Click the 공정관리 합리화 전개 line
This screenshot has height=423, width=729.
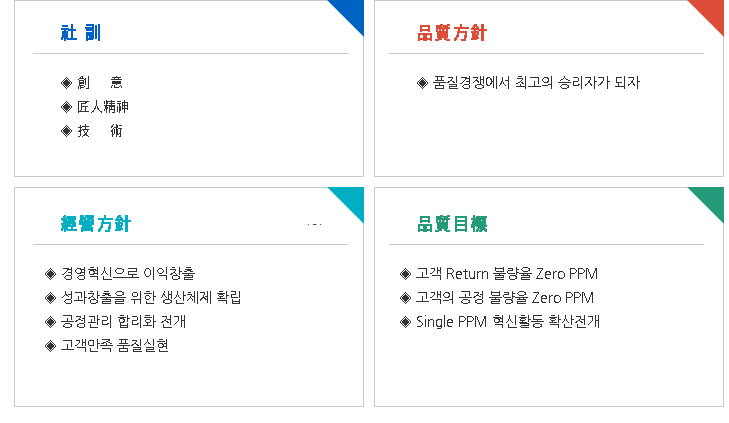pos(123,321)
